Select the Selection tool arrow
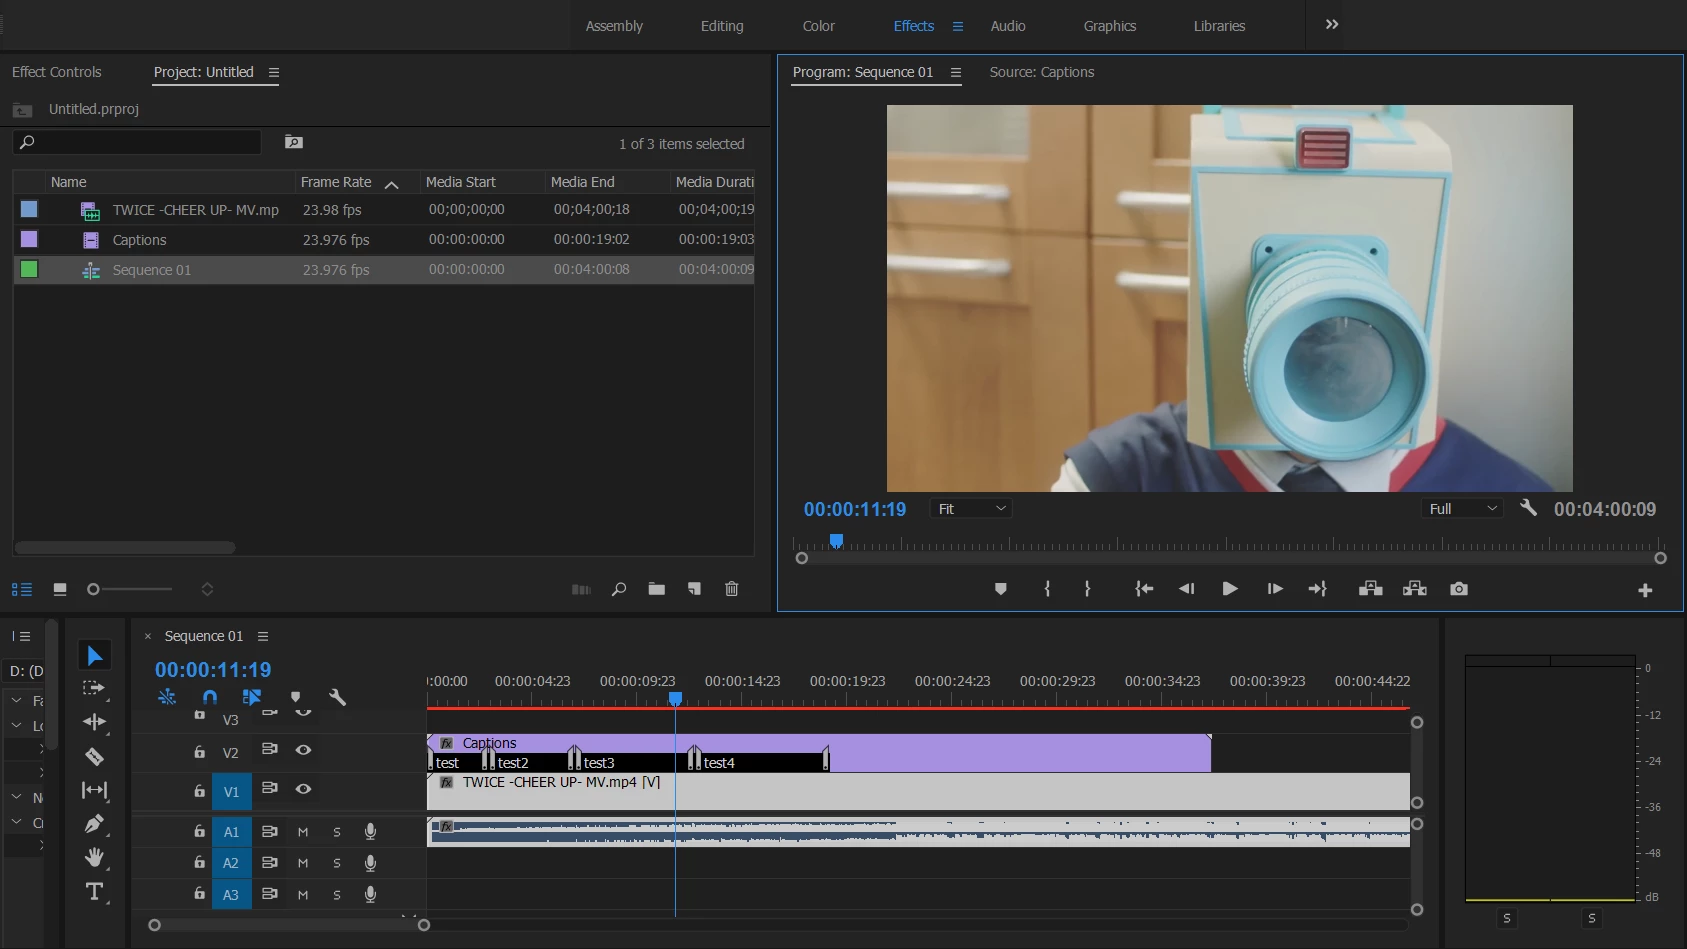 click(x=94, y=656)
